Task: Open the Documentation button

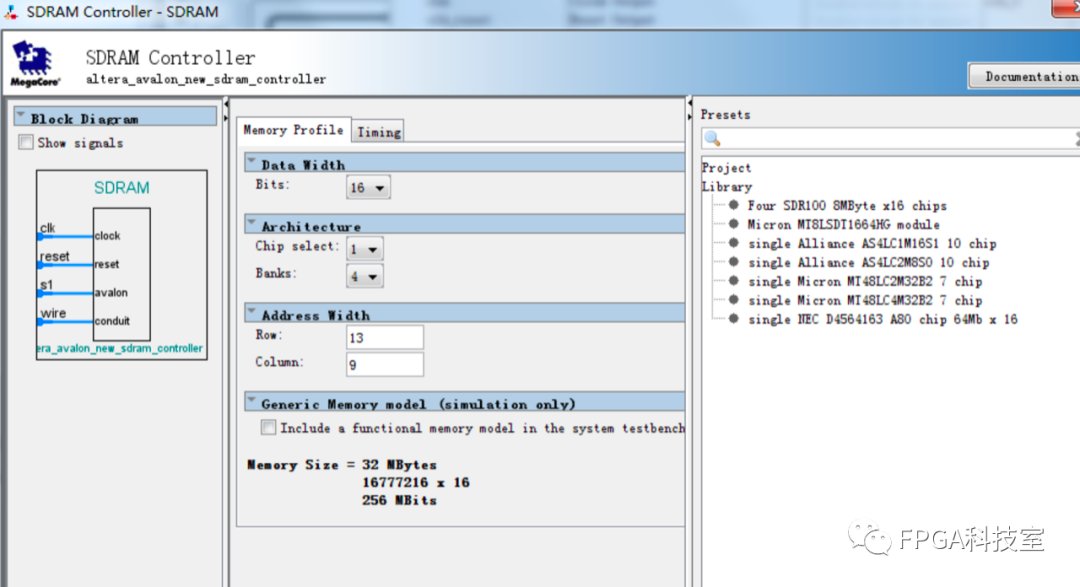Action: click(x=1025, y=76)
